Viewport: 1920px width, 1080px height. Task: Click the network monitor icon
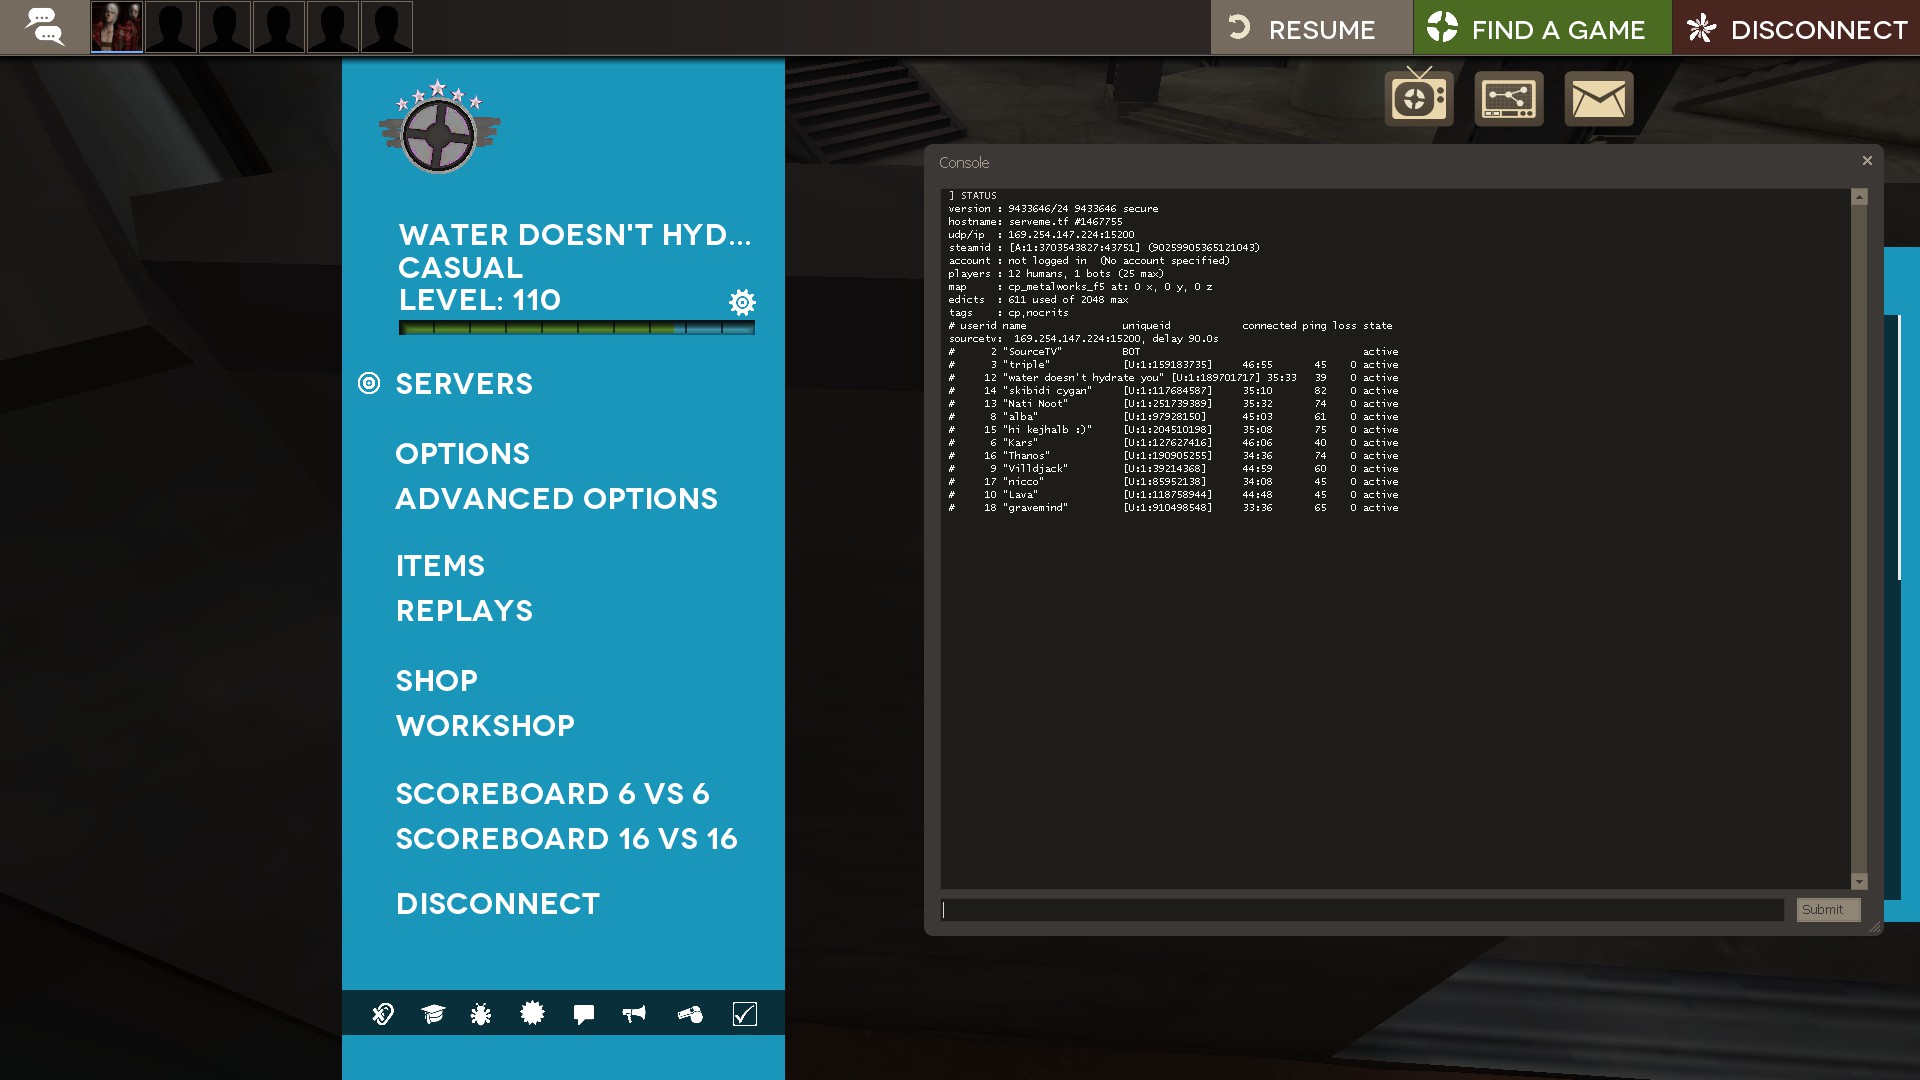pos(1508,98)
